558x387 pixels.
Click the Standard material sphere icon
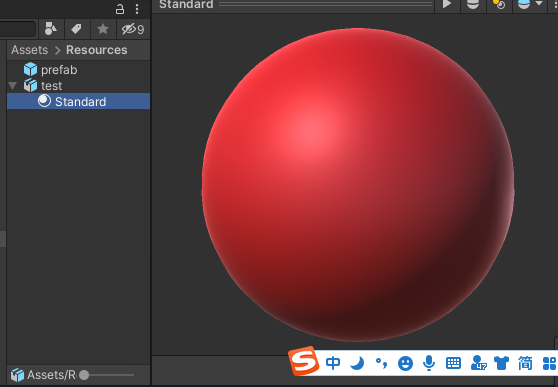point(44,101)
